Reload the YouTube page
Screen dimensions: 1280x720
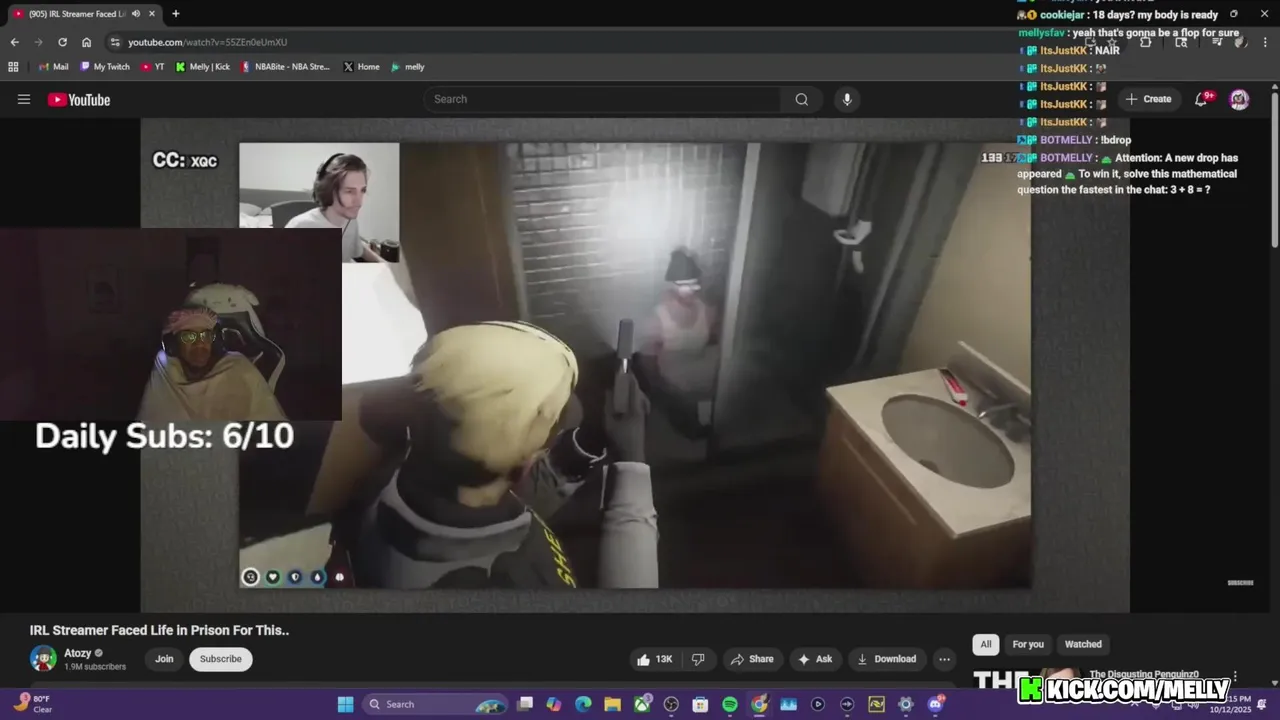tap(62, 42)
